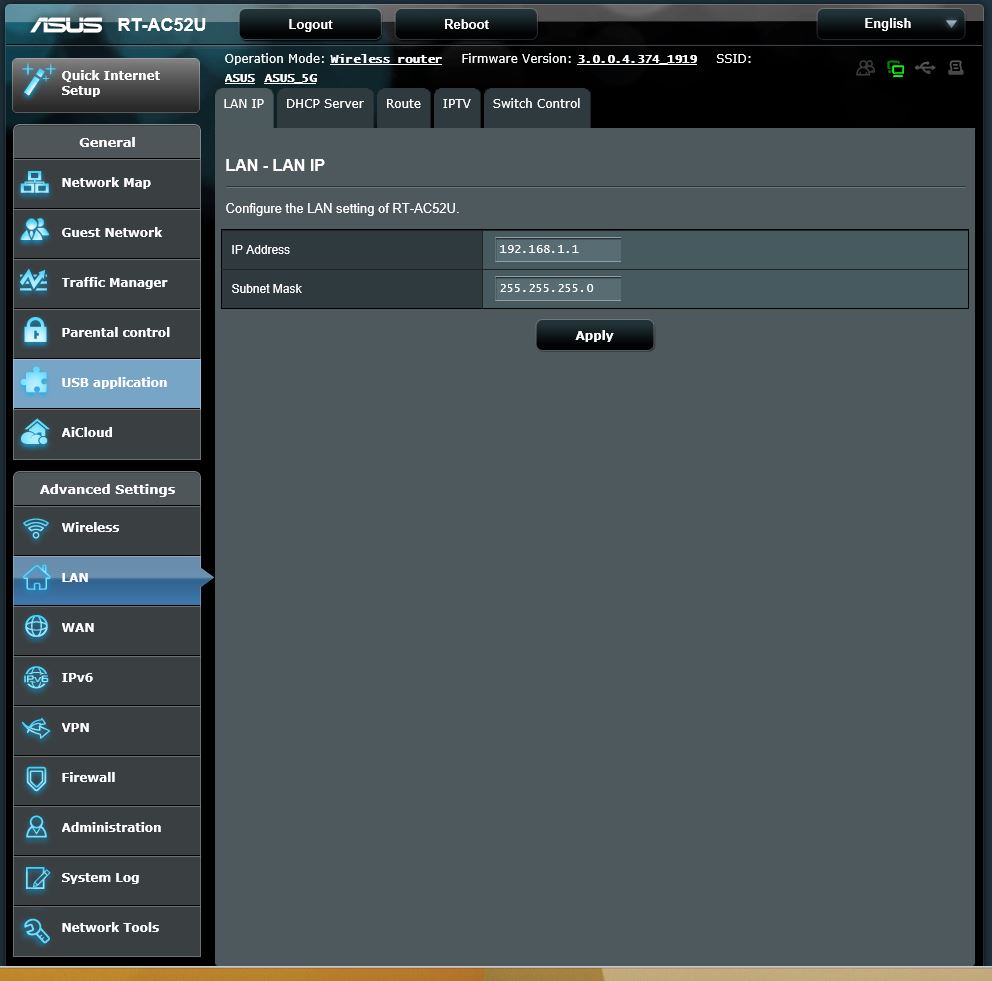This screenshot has height=981, width=992.
Task: Click the Reboot button
Action: (x=466, y=24)
